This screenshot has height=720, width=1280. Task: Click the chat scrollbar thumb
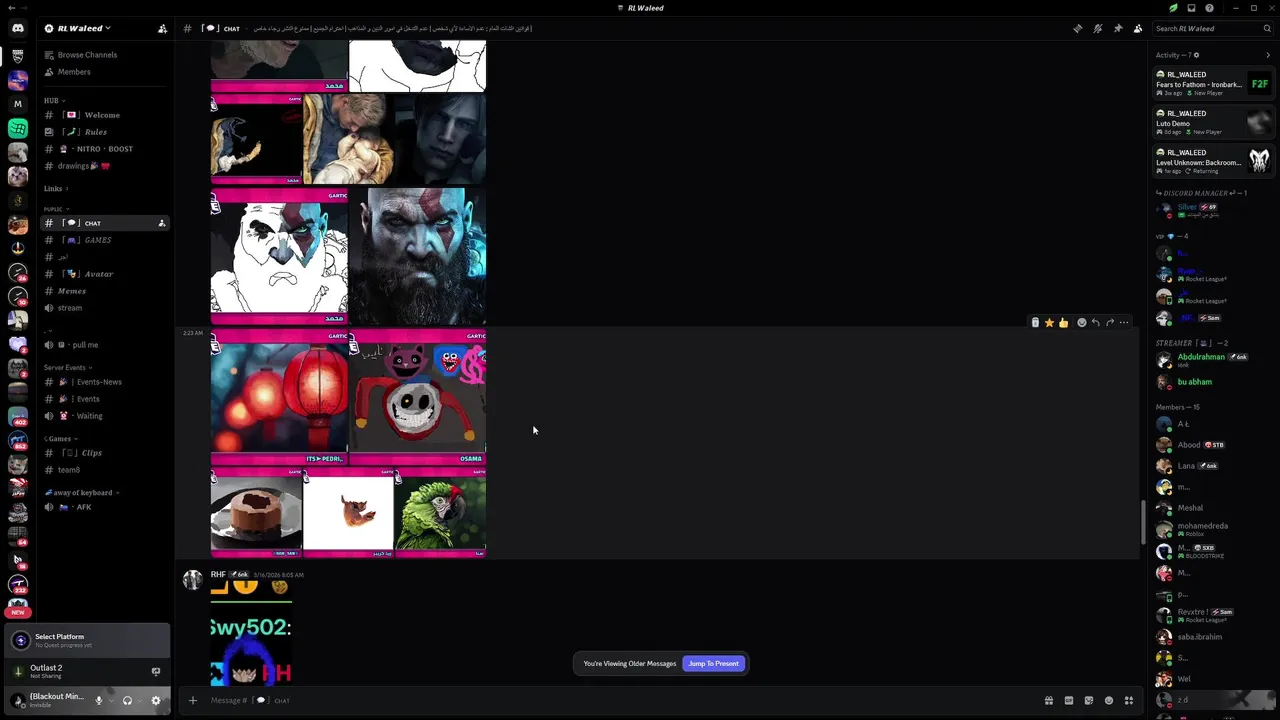tap(1144, 522)
